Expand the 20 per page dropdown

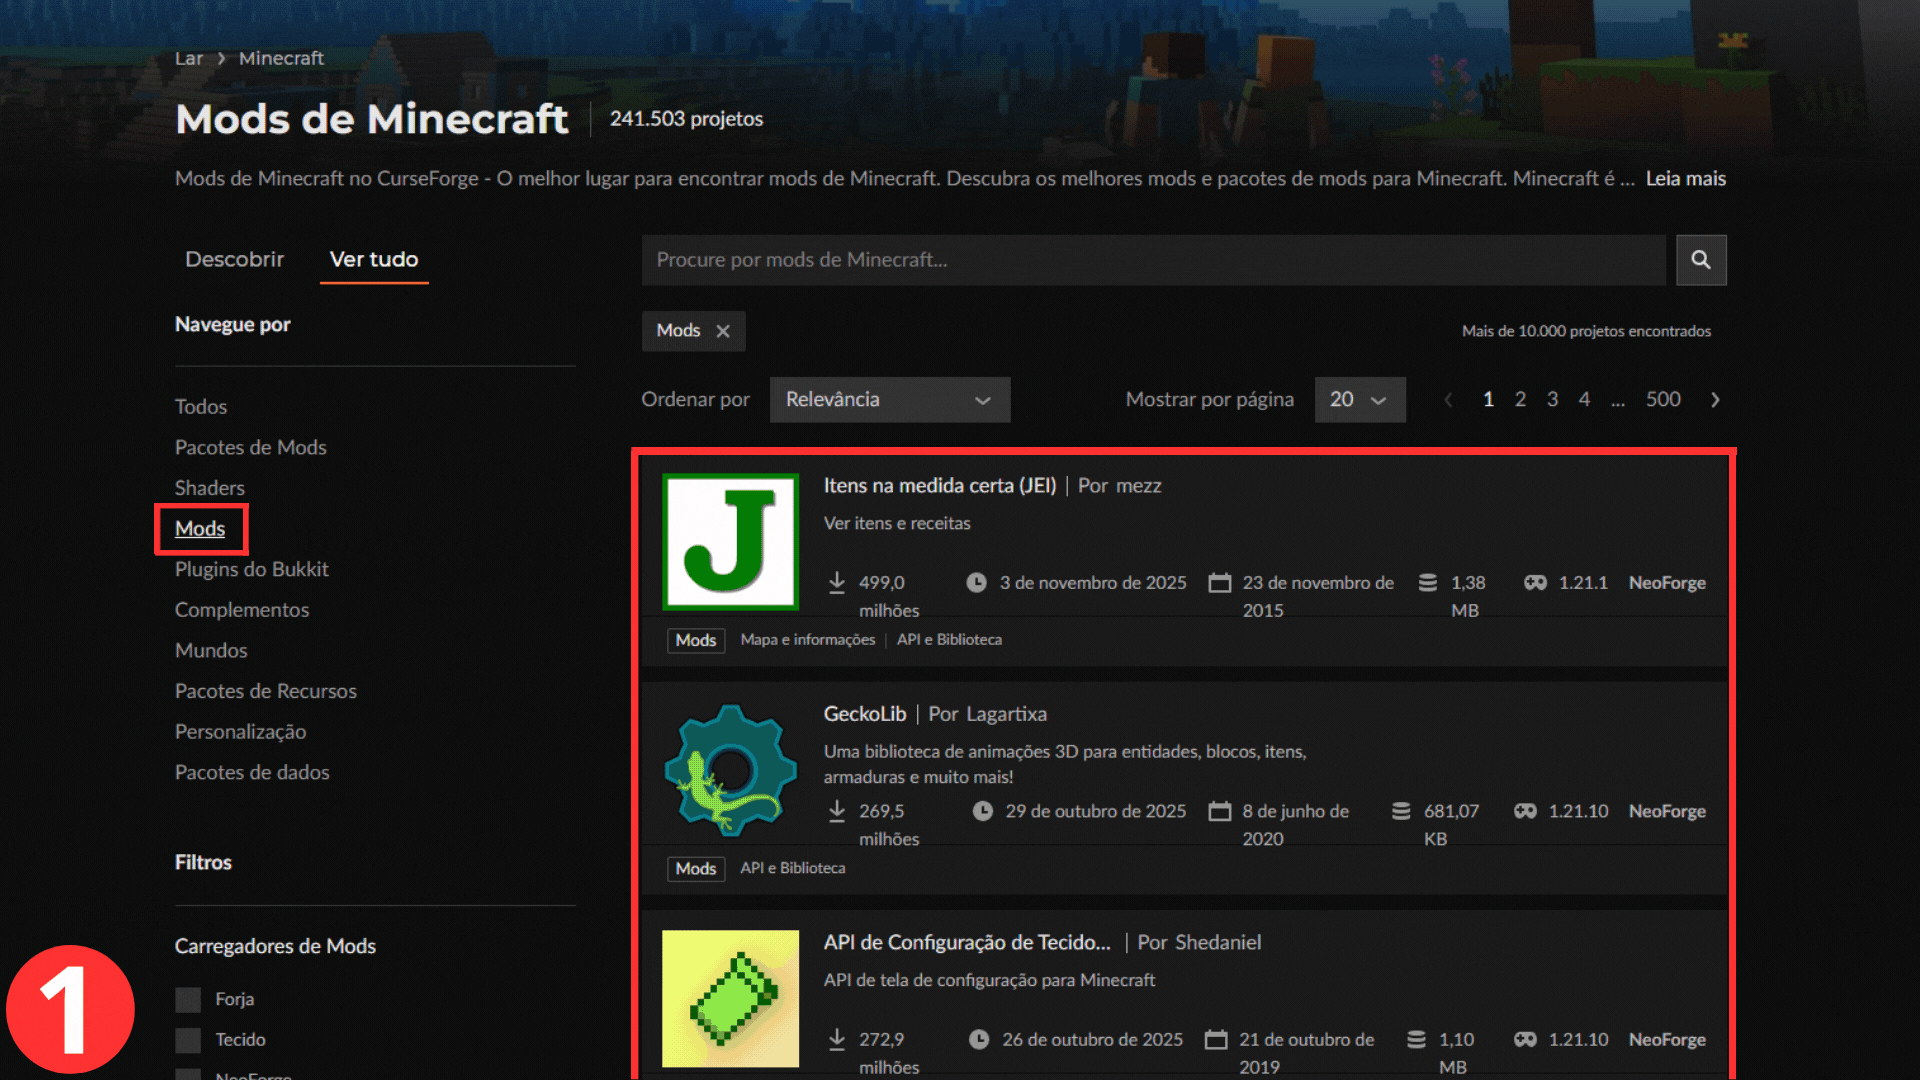pyautogui.click(x=1359, y=400)
